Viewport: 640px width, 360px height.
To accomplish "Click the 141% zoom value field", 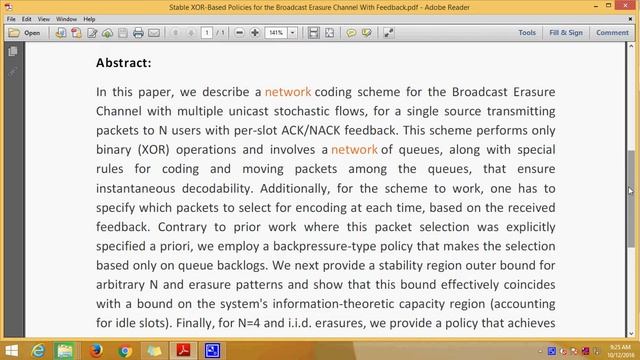I will click(x=276, y=33).
